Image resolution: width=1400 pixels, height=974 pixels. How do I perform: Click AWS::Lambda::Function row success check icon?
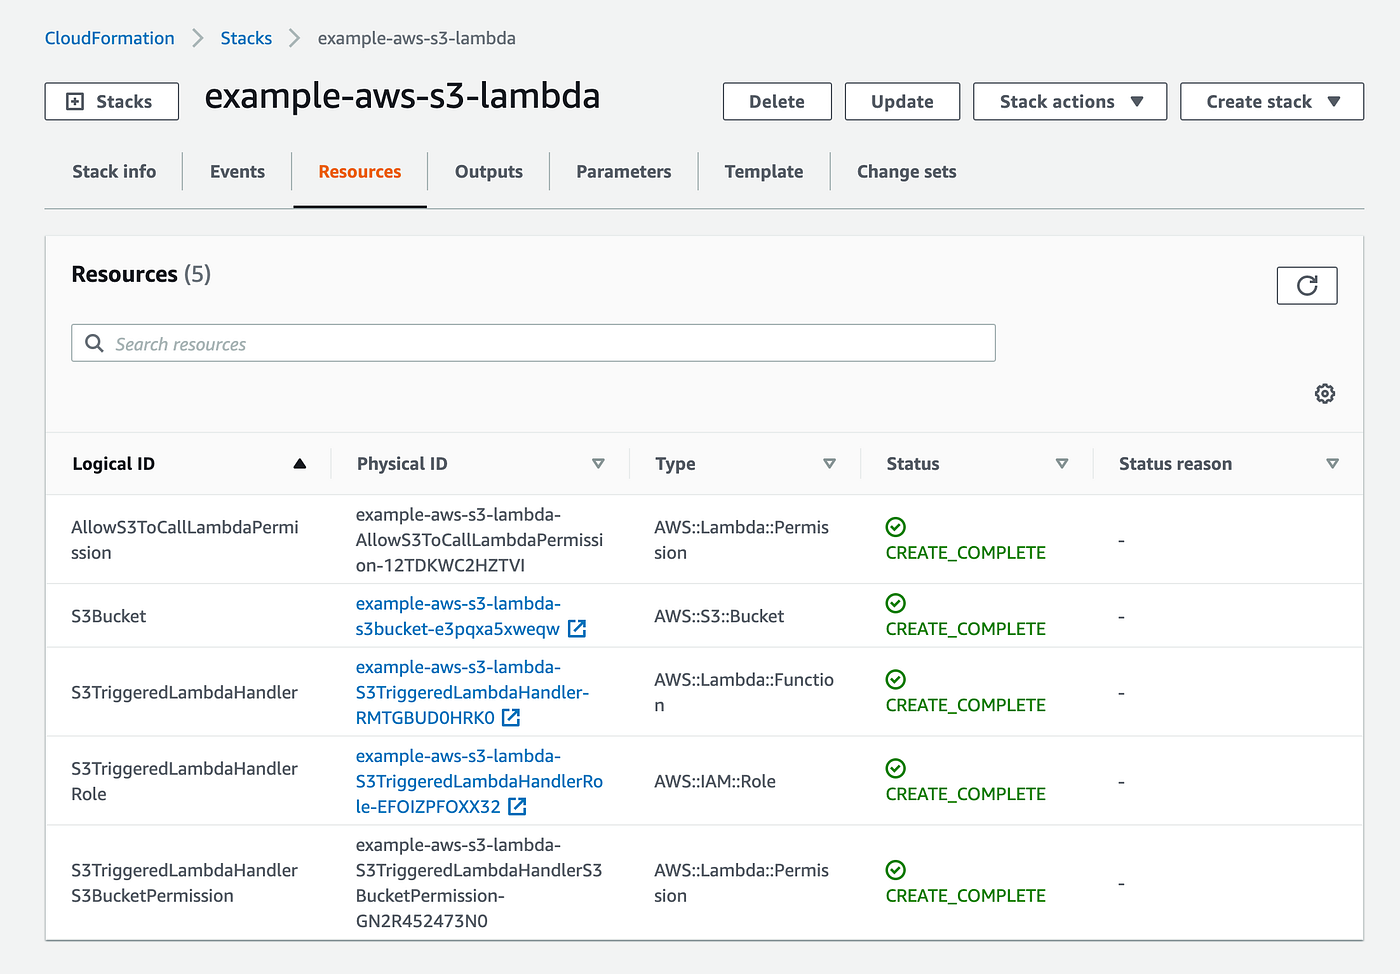pyautogui.click(x=896, y=679)
